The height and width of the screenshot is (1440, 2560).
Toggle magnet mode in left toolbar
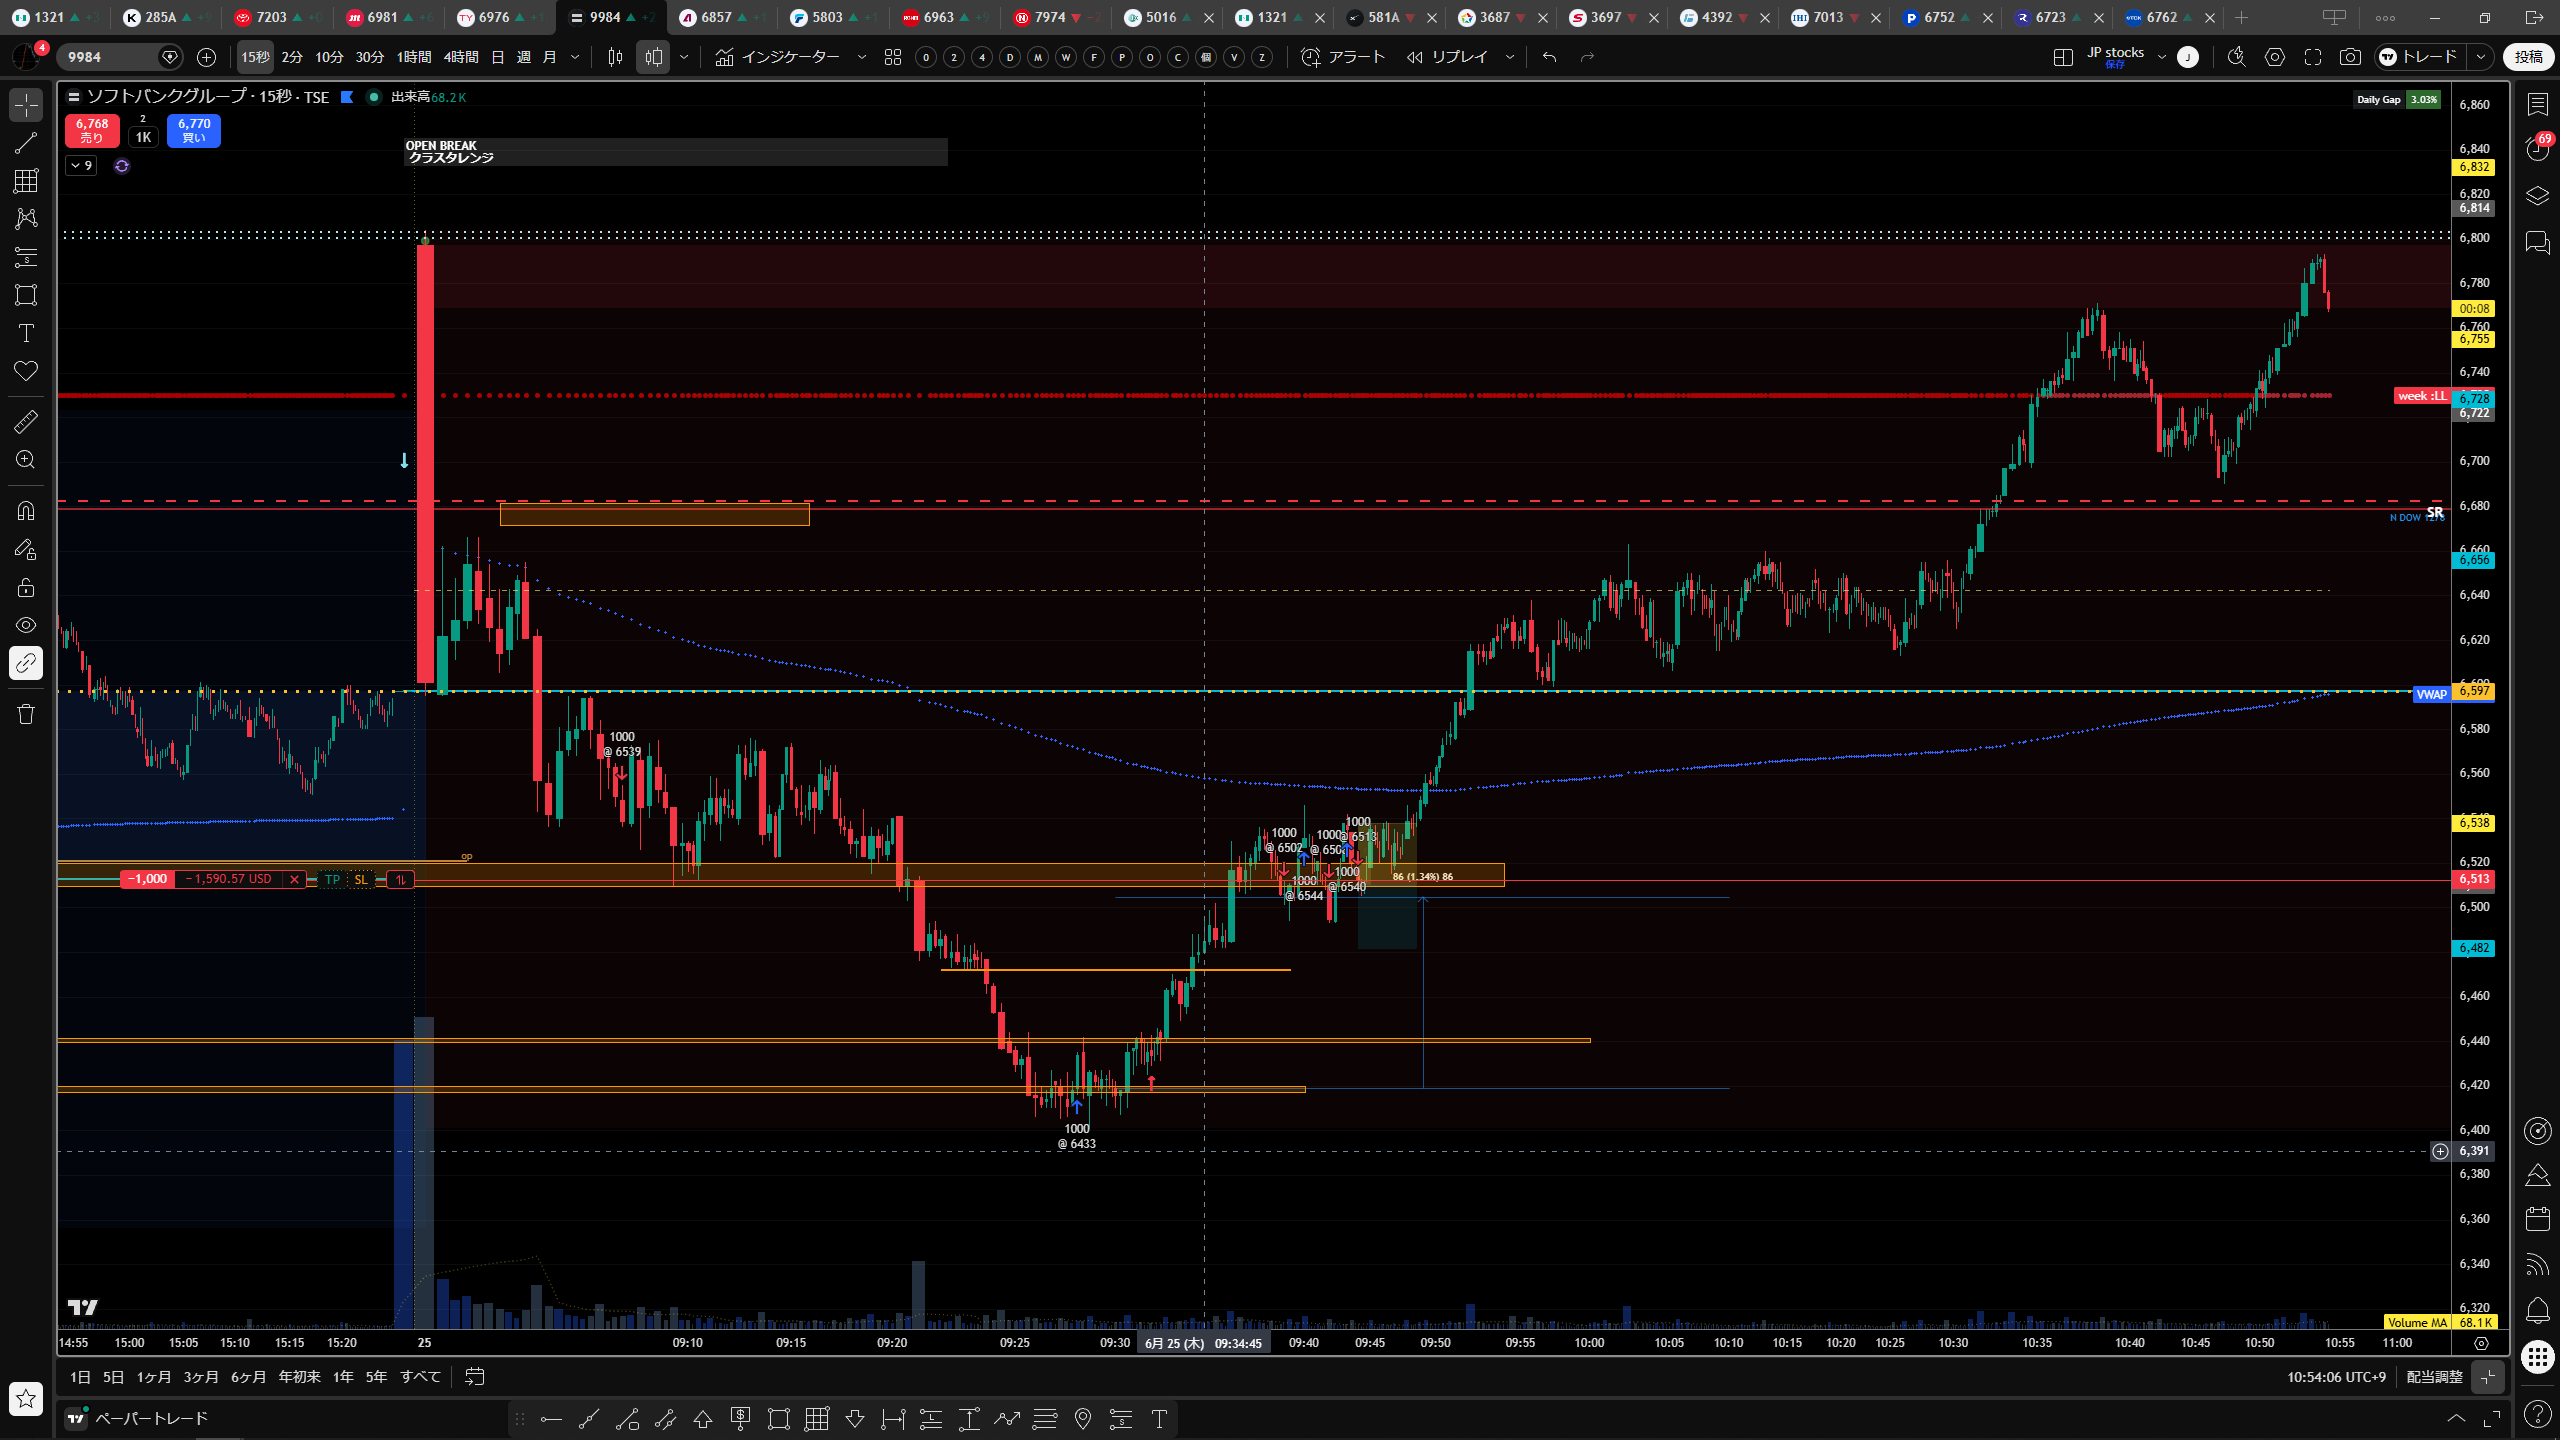[26, 511]
